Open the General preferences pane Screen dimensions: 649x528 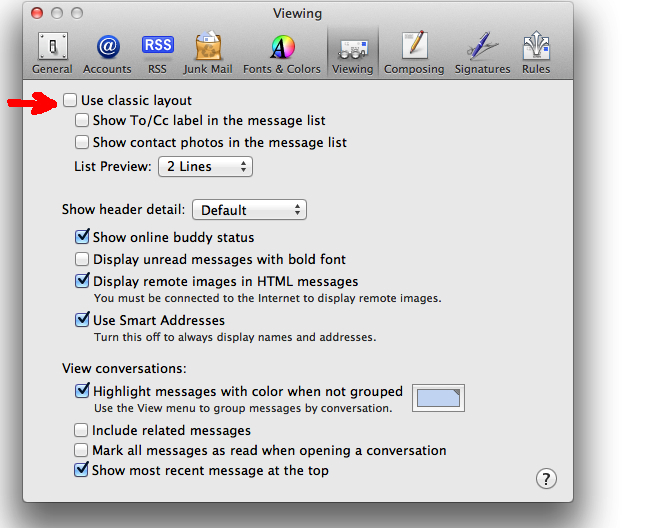point(53,53)
